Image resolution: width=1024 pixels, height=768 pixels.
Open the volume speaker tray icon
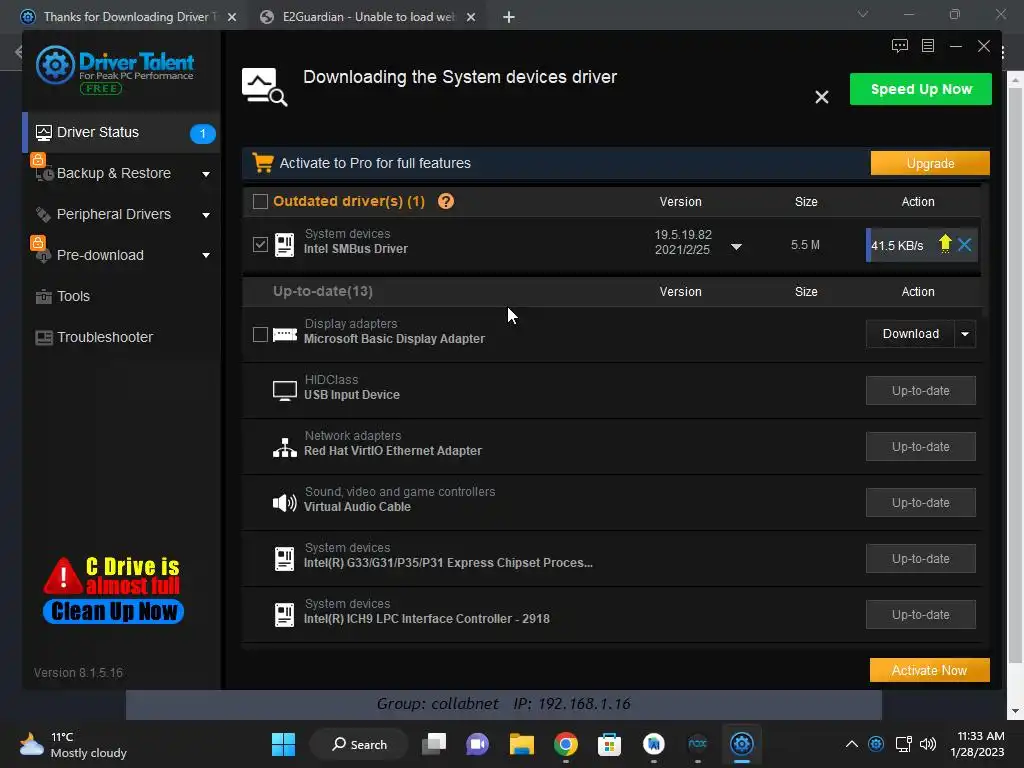pyautogui.click(x=927, y=744)
